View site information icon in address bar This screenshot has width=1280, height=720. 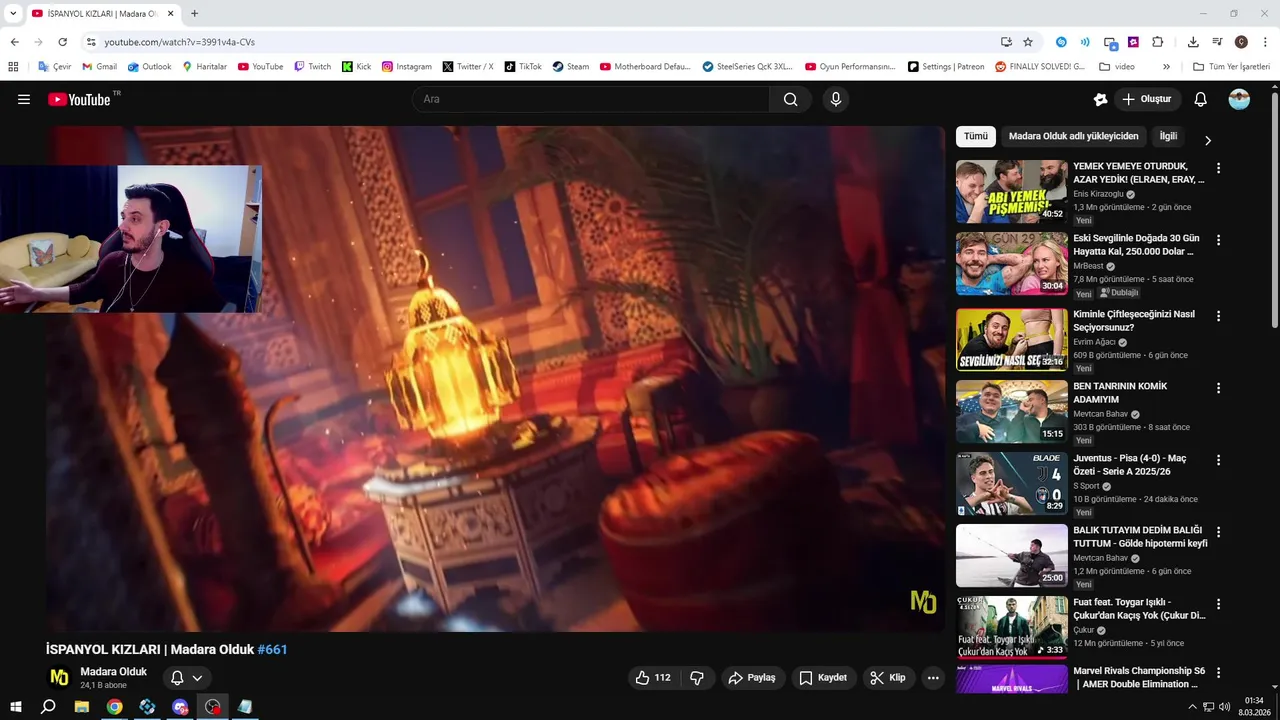coord(90,42)
